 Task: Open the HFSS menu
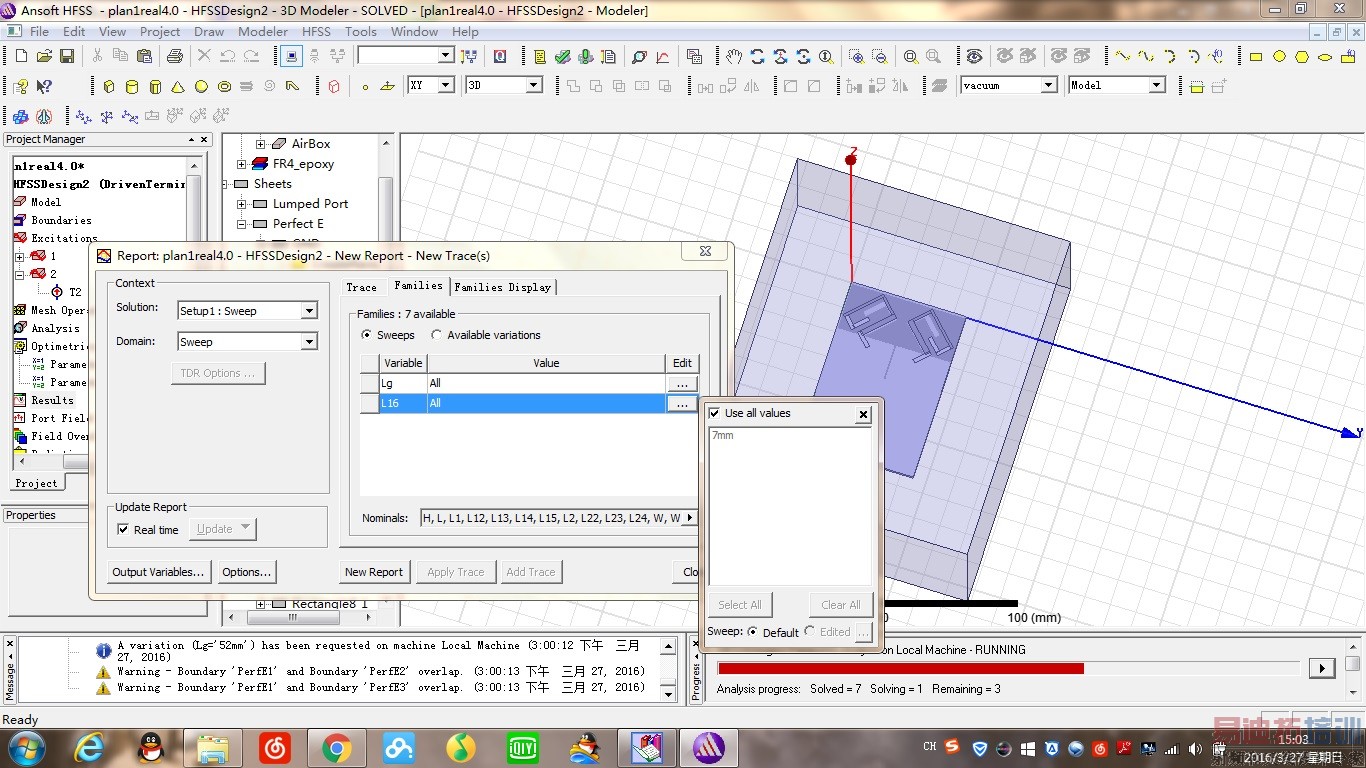316,31
